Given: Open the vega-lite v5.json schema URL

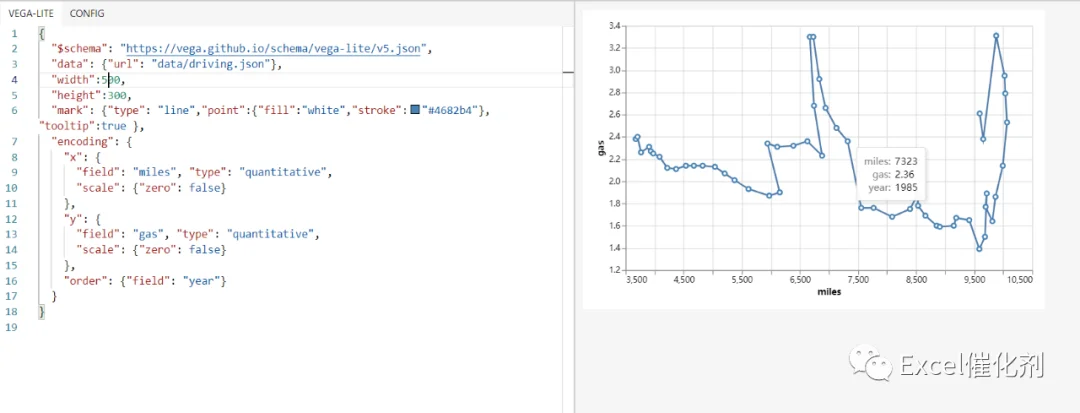Looking at the screenshot, I should point(274,48).
